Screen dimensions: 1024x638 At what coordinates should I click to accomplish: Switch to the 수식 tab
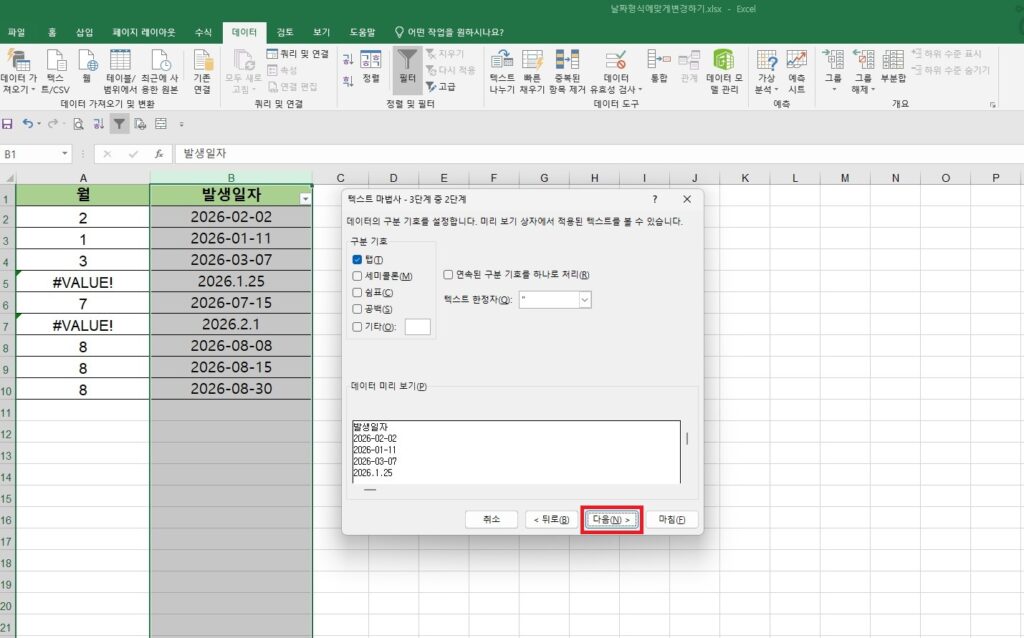point(203,32)
